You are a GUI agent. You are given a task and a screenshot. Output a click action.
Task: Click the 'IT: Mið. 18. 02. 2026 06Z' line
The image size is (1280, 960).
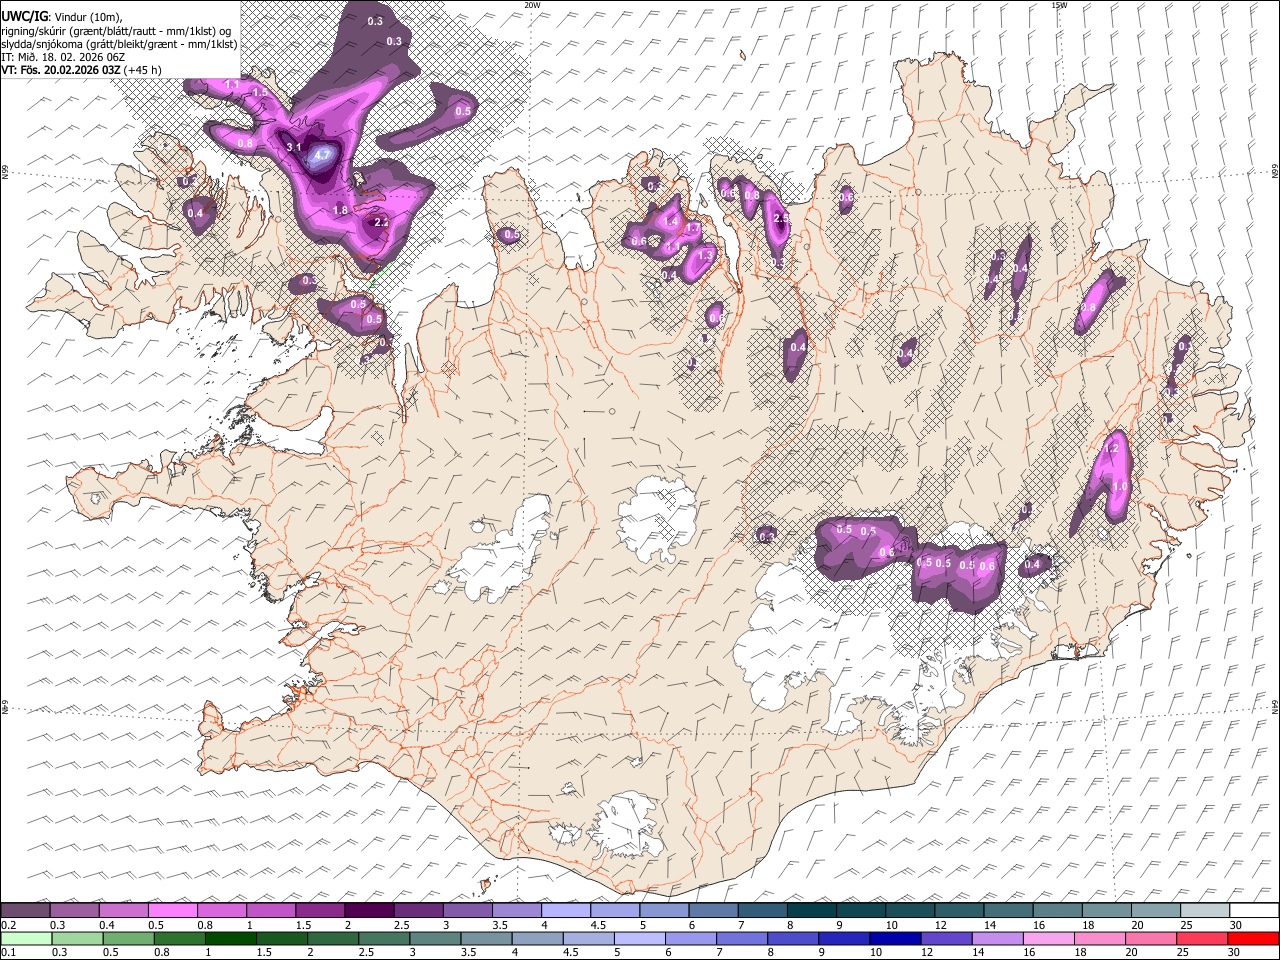click(x=63, y=57)
